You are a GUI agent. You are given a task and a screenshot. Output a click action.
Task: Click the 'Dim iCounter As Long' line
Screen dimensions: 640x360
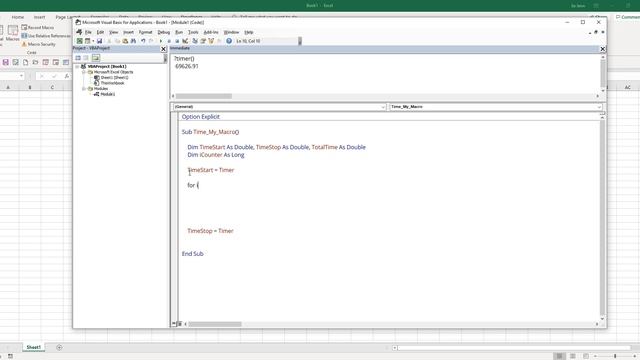(216, 155)
